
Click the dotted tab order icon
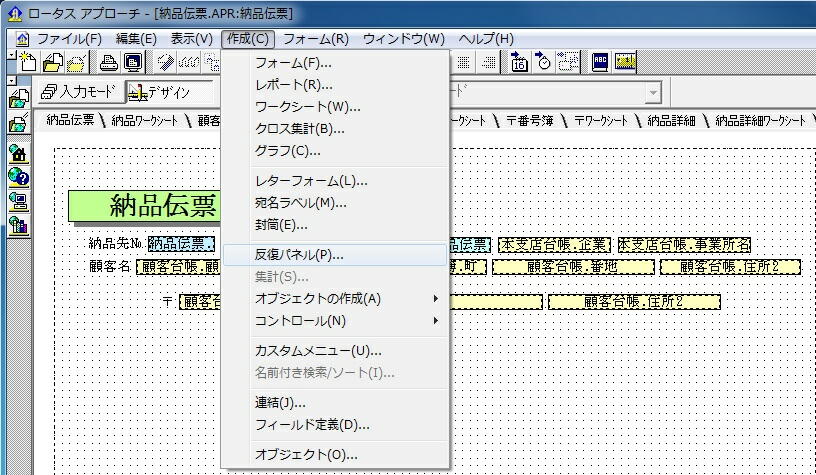(568, 62)
